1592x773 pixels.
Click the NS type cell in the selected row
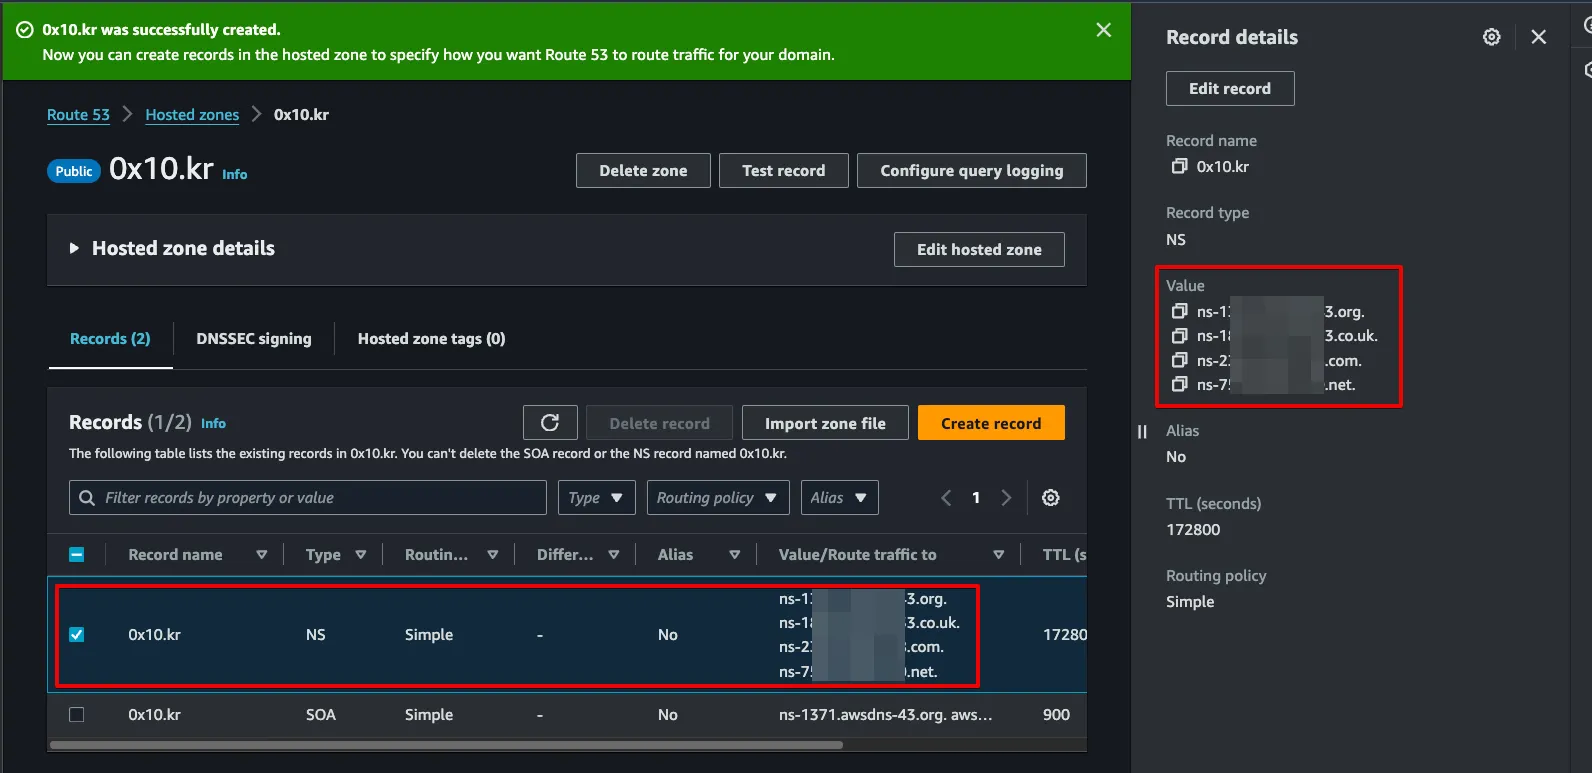316,635
